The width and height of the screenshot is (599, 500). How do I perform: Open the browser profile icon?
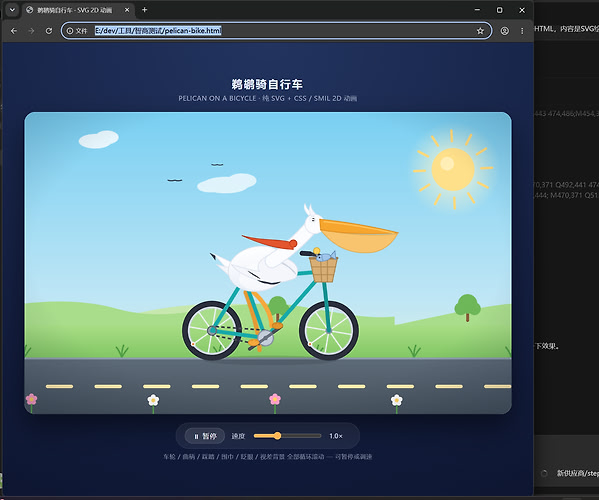tap(505, 31)
